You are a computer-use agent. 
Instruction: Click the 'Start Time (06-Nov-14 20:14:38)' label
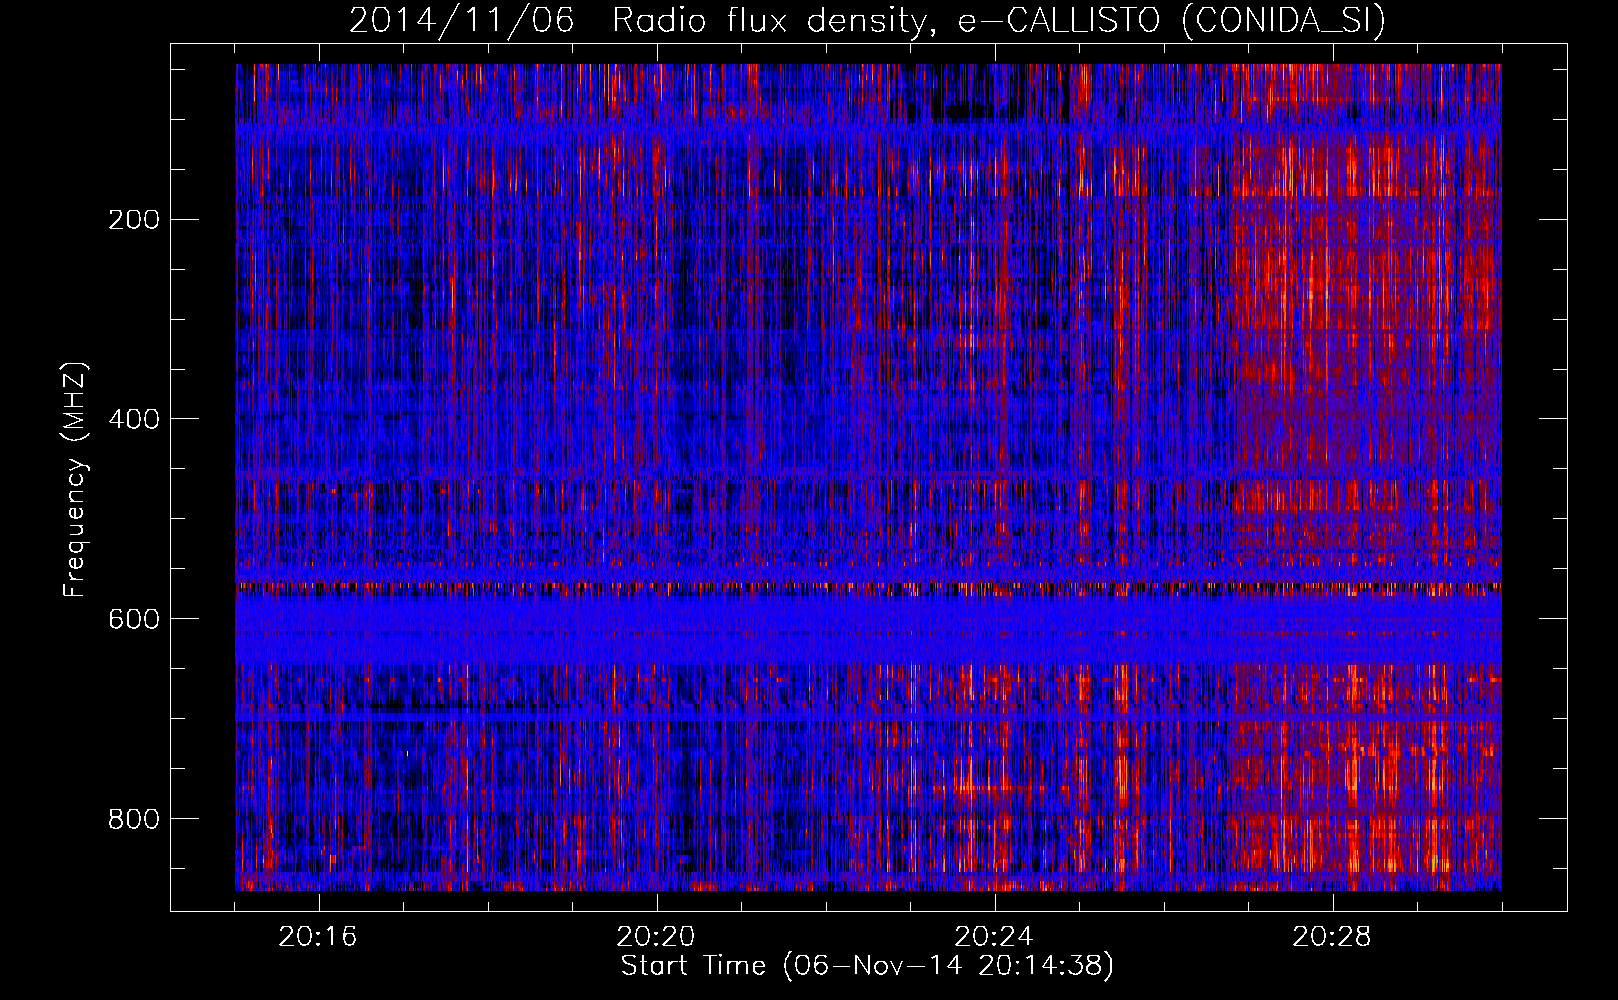867,966
